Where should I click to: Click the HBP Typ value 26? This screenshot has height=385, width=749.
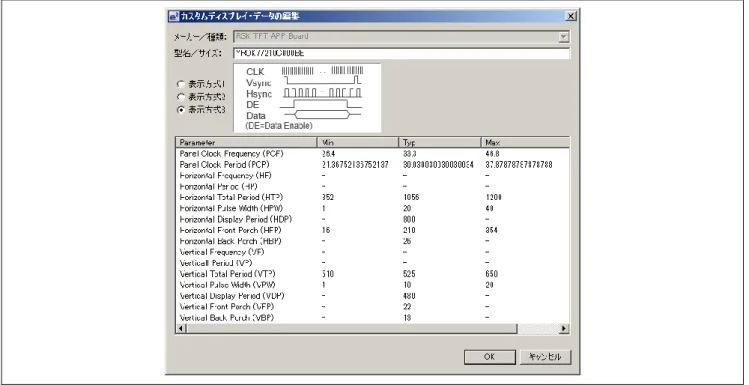point(407,241)
